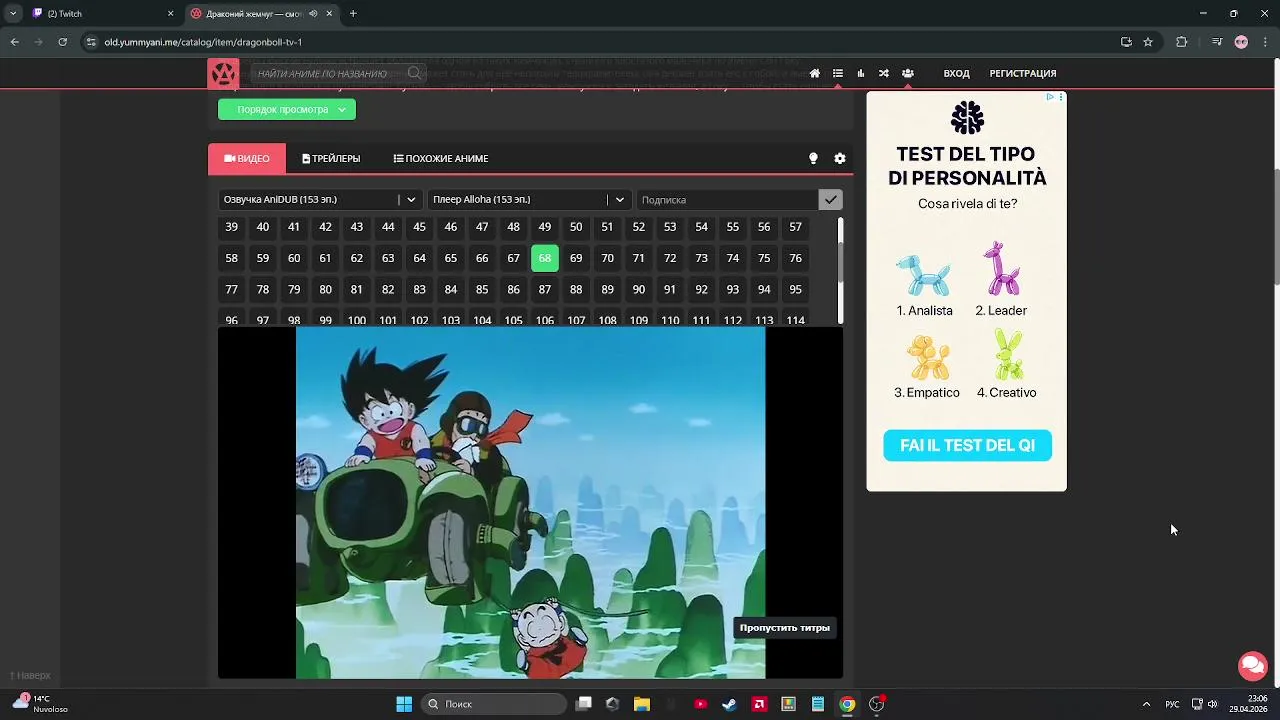Open the site home icon

click(815, 73)
